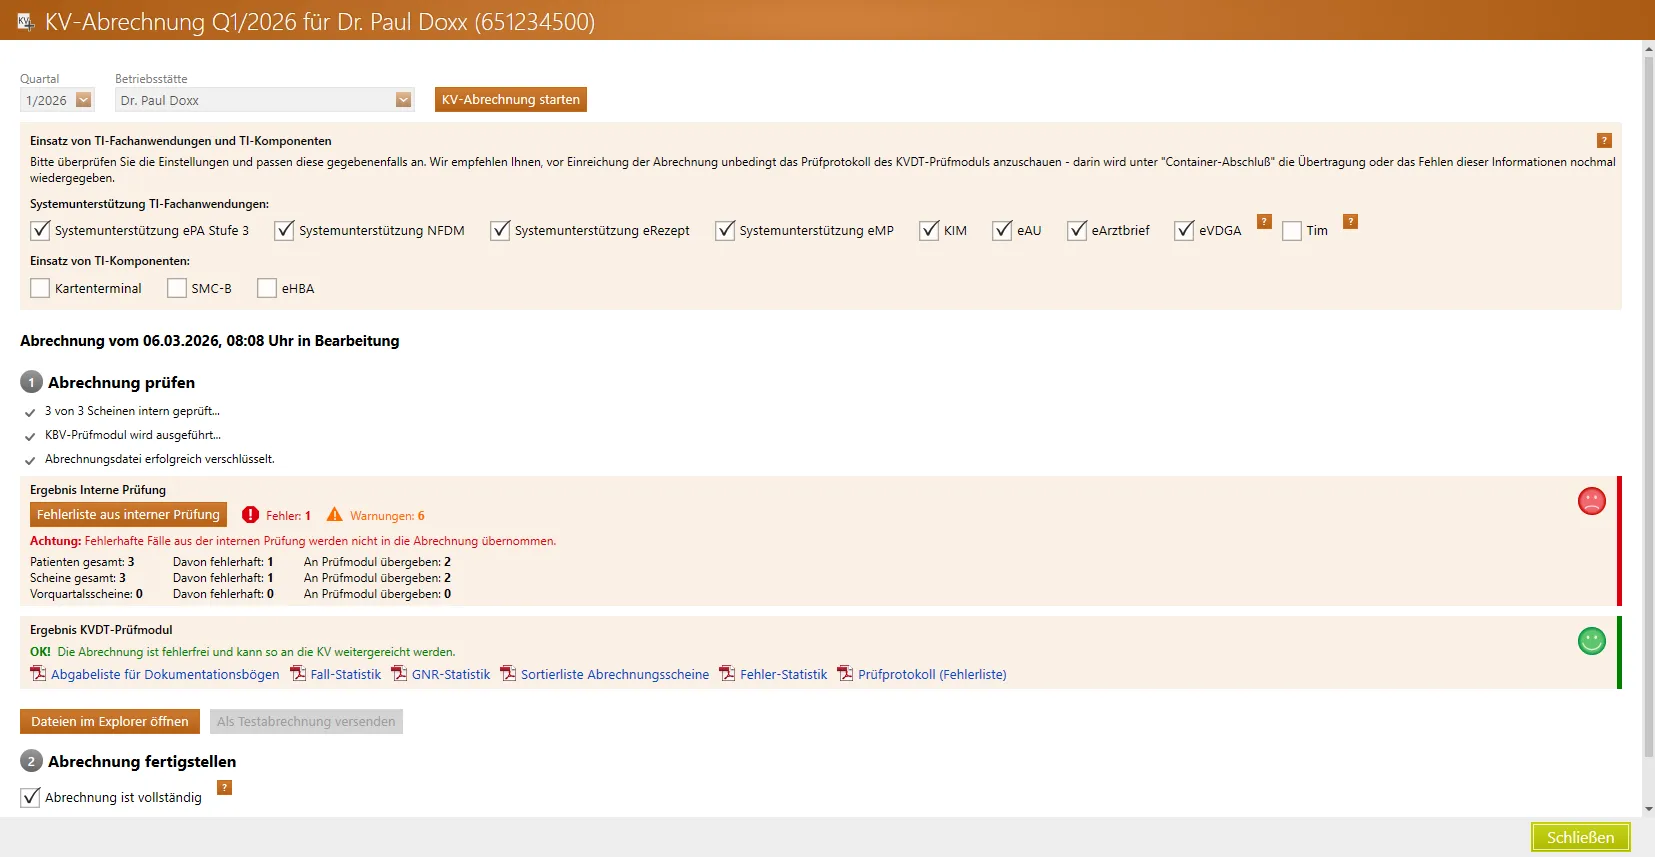Image resolution: width=1655 pixels, height=857 pixels.
Task: Open the Prüfprotokoll (Fehlerliste) PDF link
Action: pyautogui.click(x=931, y=675)
